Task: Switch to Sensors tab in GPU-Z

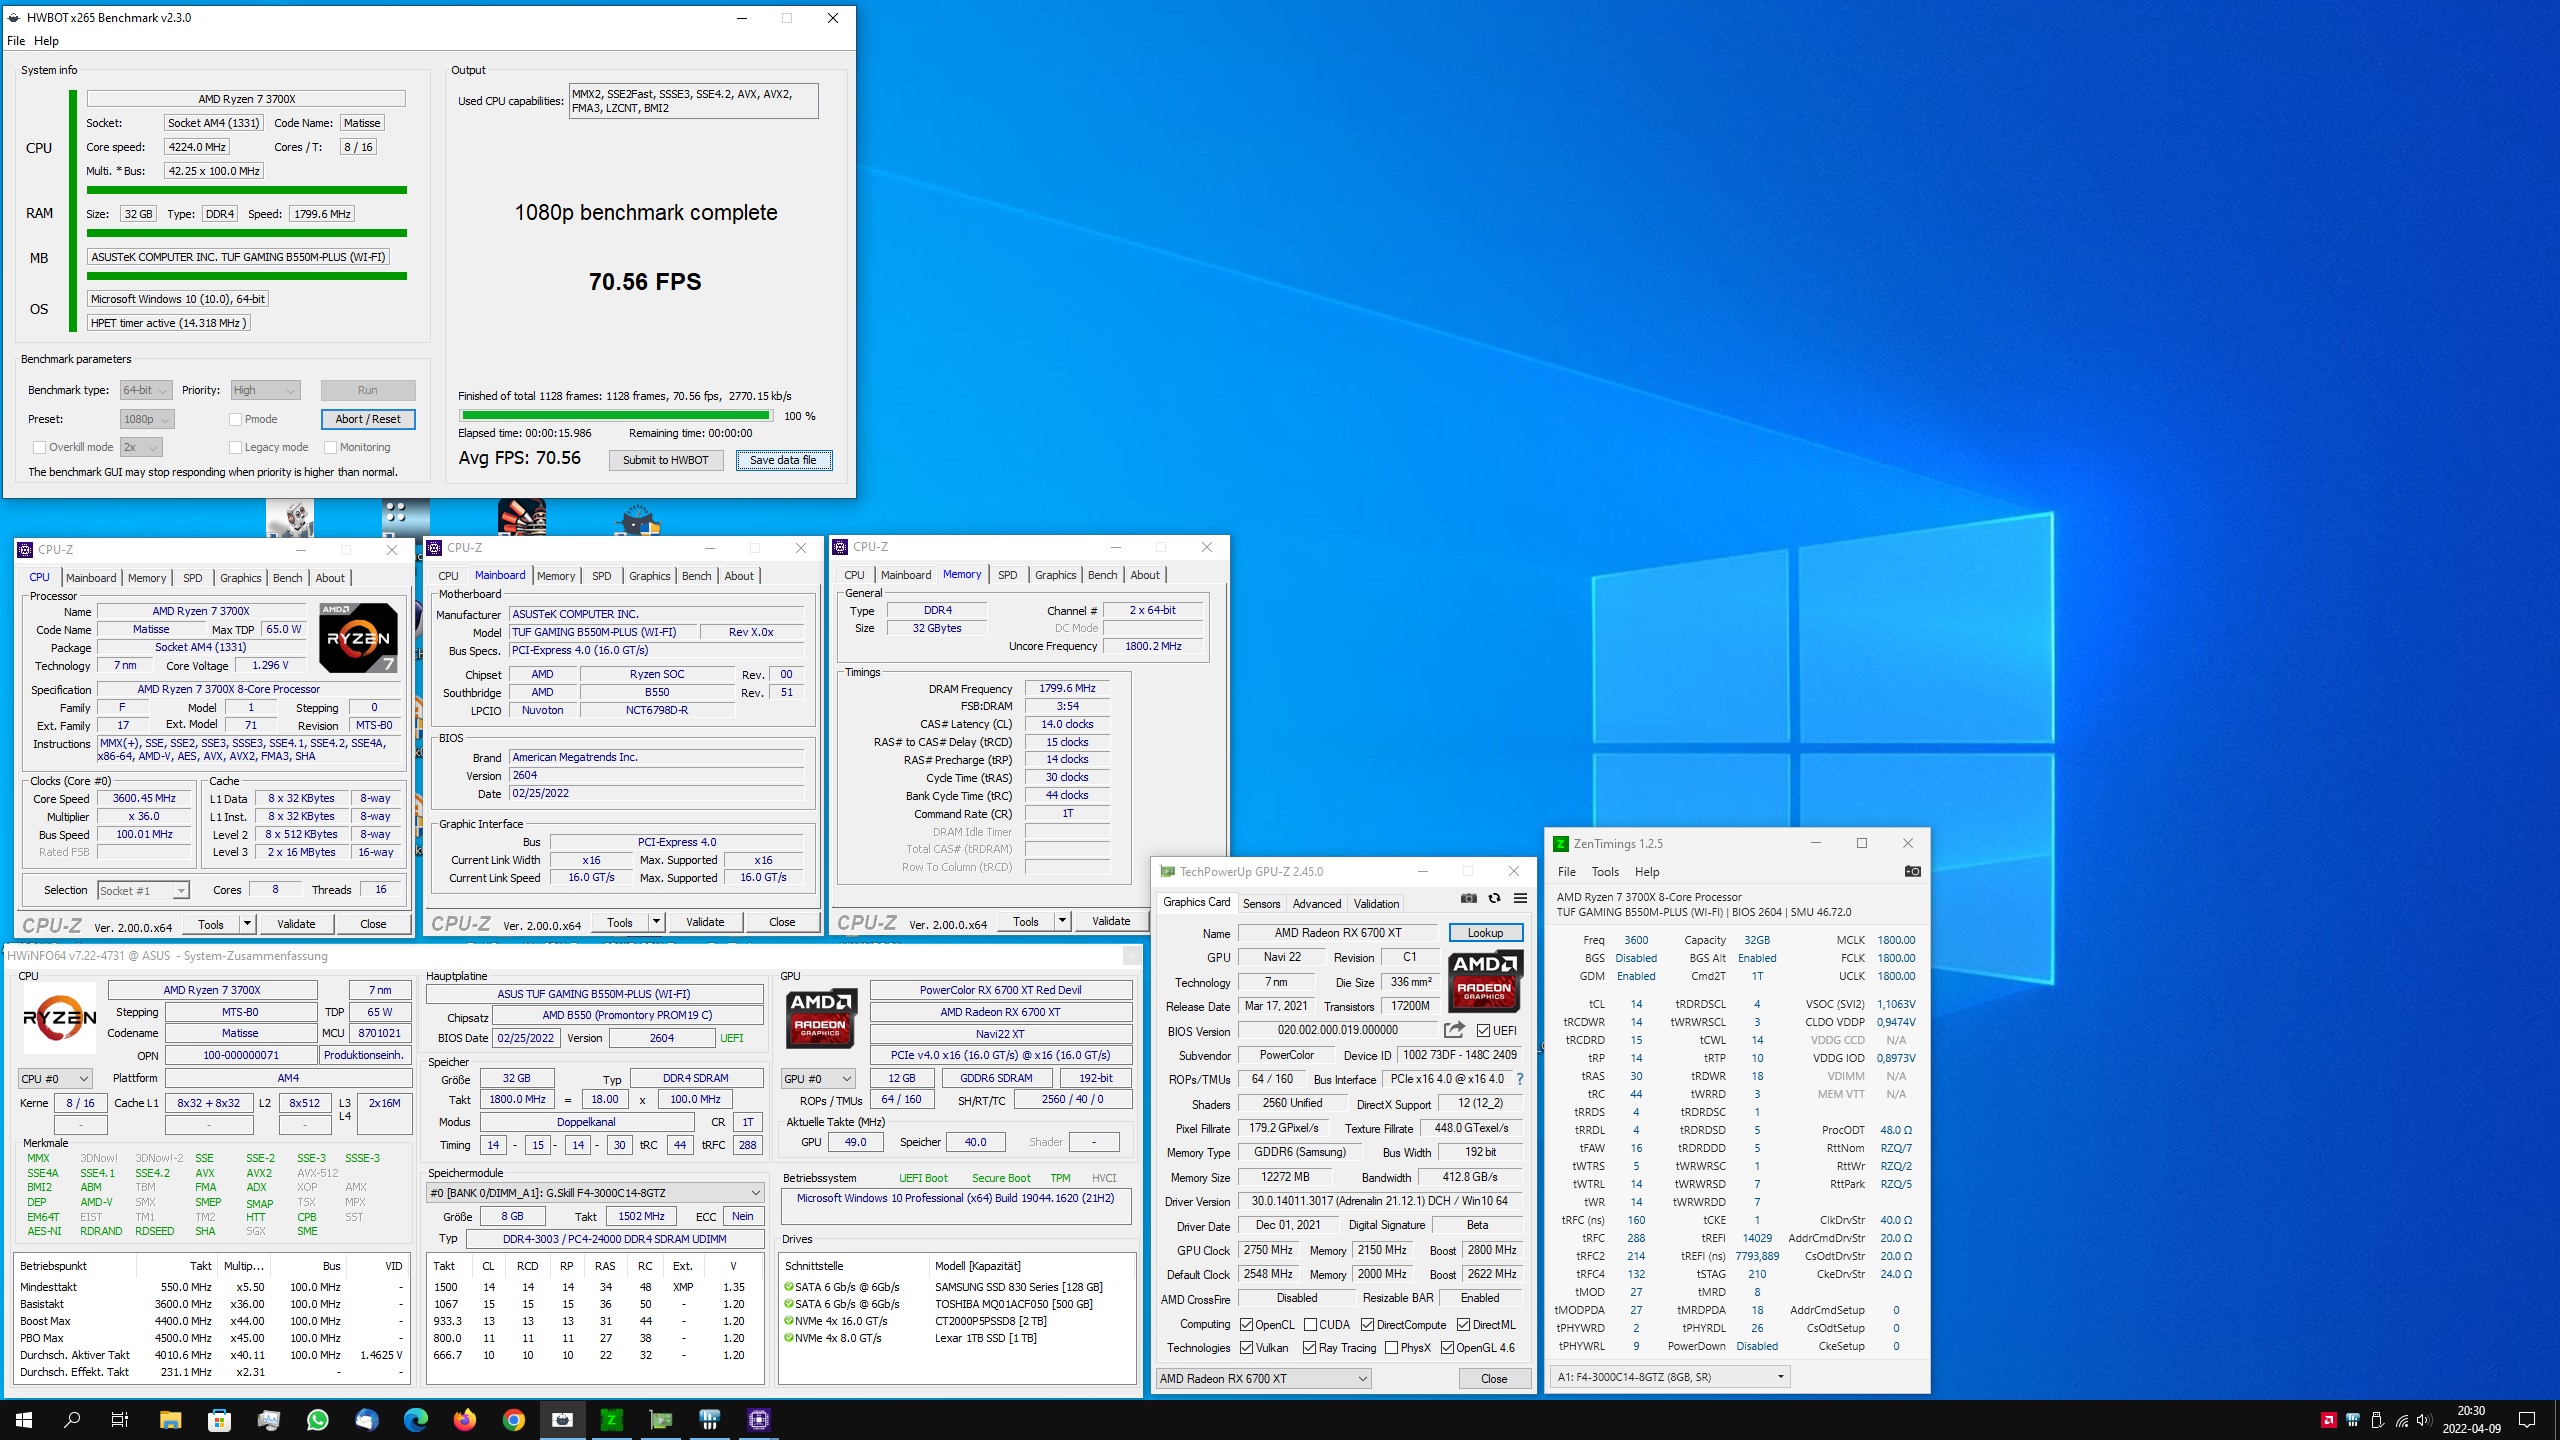Action: click(1261, 903)
